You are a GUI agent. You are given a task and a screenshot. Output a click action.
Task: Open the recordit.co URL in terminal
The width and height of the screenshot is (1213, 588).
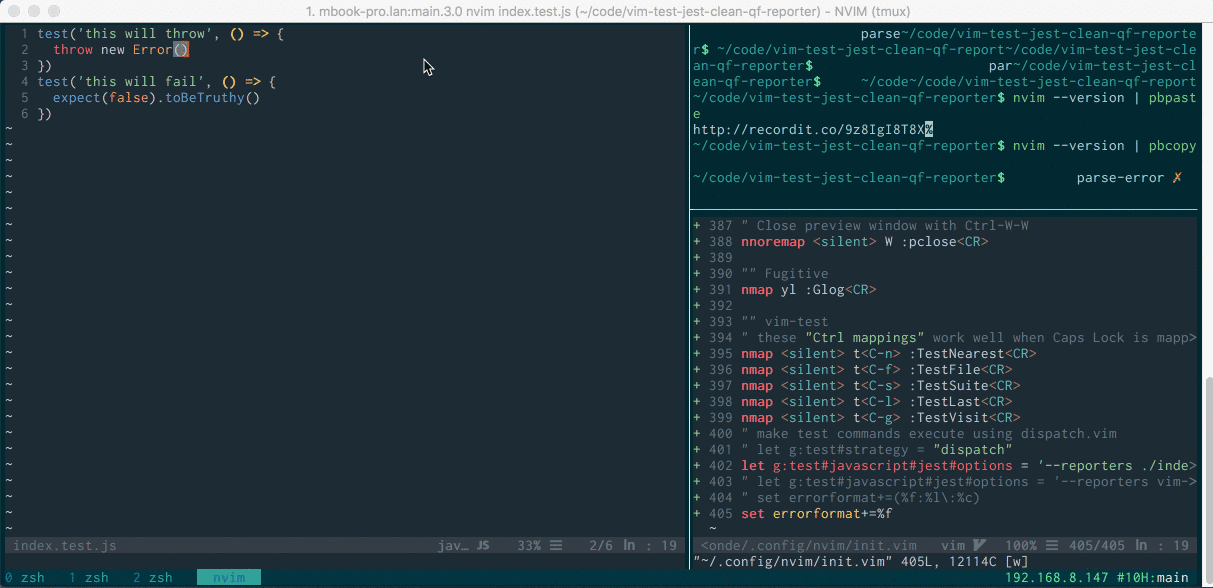(809, 130)
